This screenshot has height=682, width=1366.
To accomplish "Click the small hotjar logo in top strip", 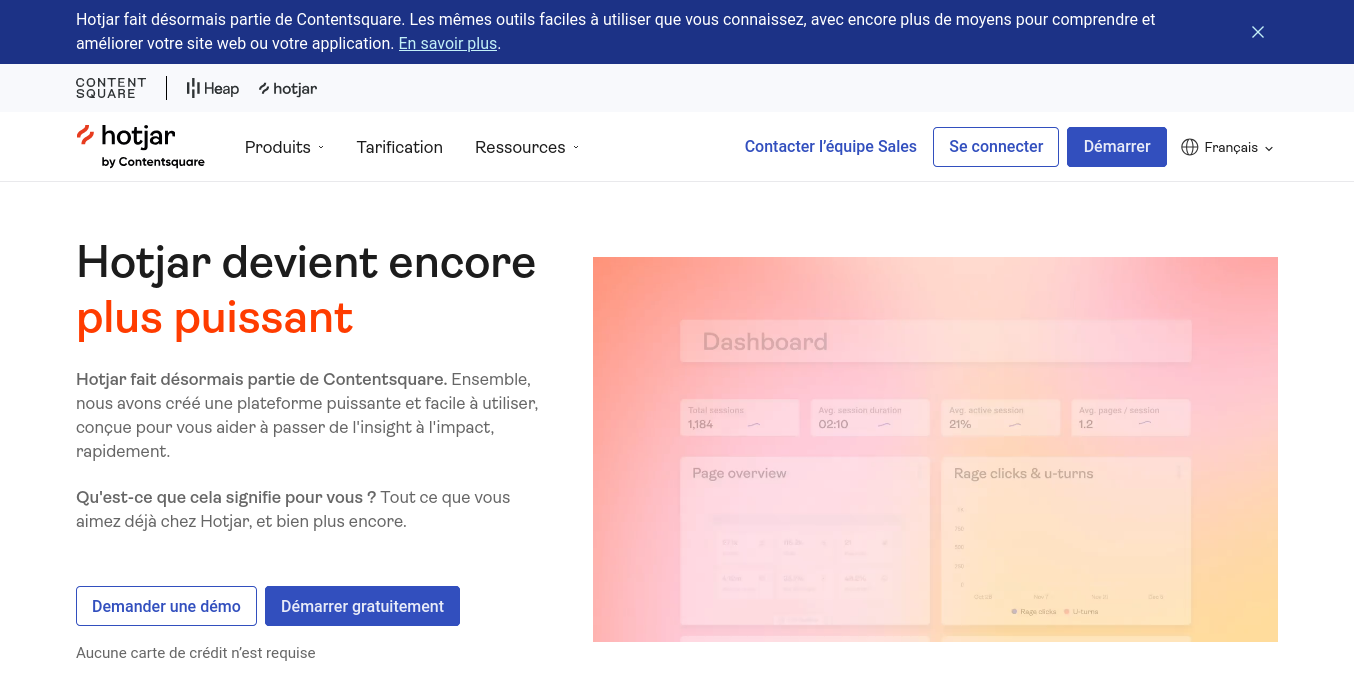I will tap(288, 89).
